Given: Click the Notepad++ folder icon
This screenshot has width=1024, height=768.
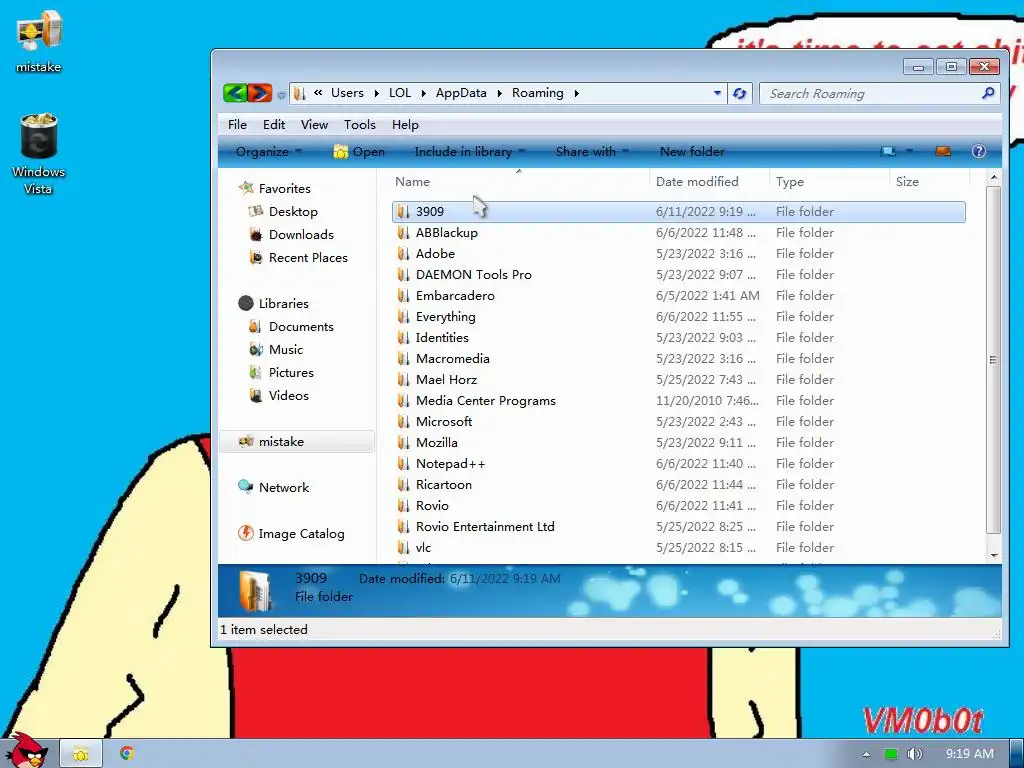Looking at the screenshot, I should click(404, 464).
